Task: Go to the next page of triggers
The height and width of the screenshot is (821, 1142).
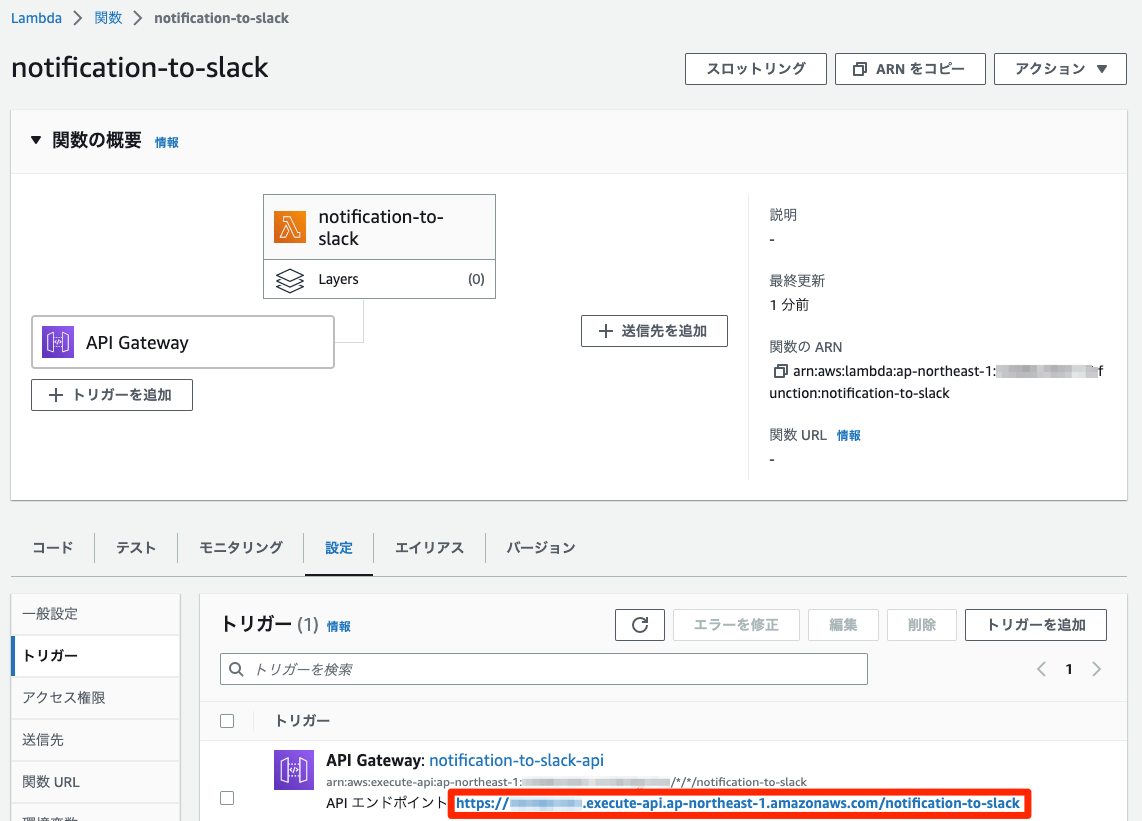Action: pyautogui.click(x=1097, y=669)
